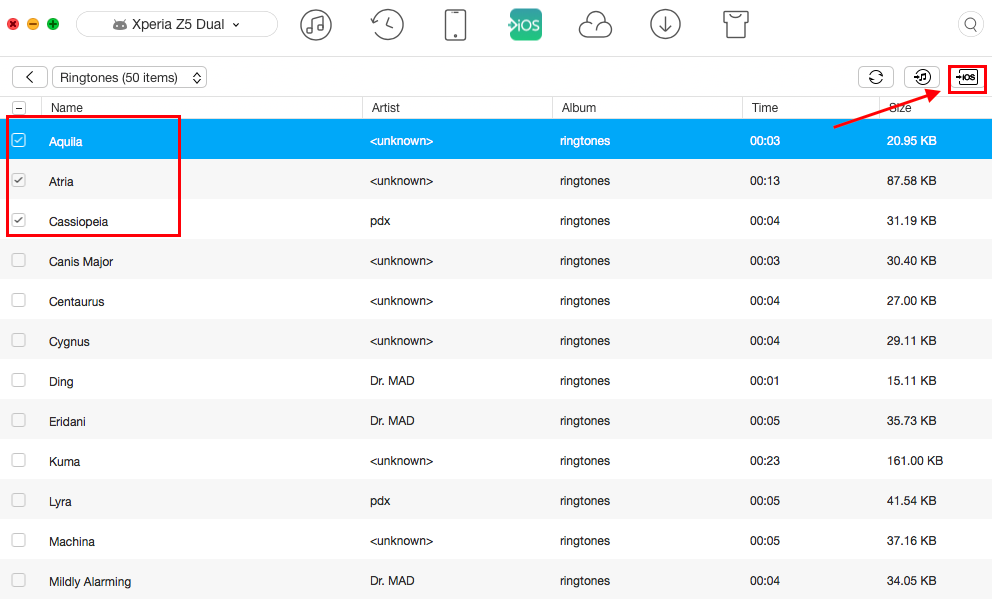Viewport: 992px width, 611px height.
Task: Click the 41.54 KB size of Lyra
Action: 911,501
